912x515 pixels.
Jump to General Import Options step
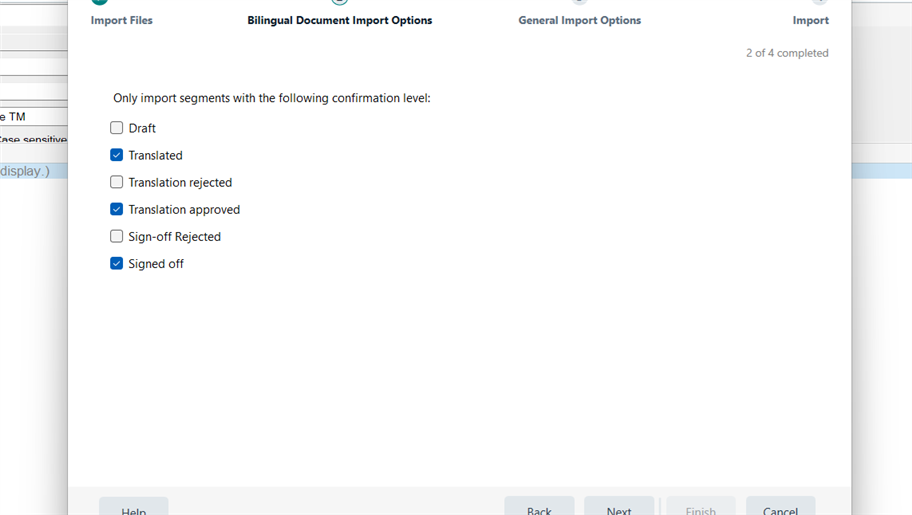579,20
